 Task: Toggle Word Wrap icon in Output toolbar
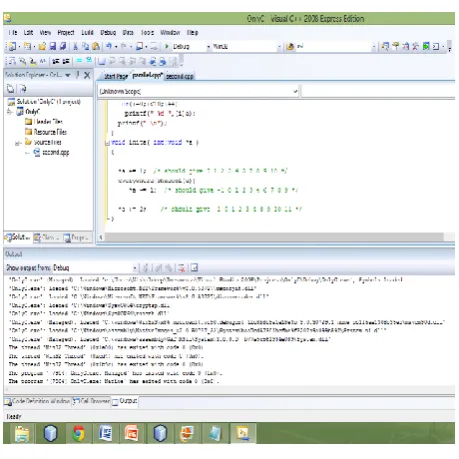tap(194, 268)
